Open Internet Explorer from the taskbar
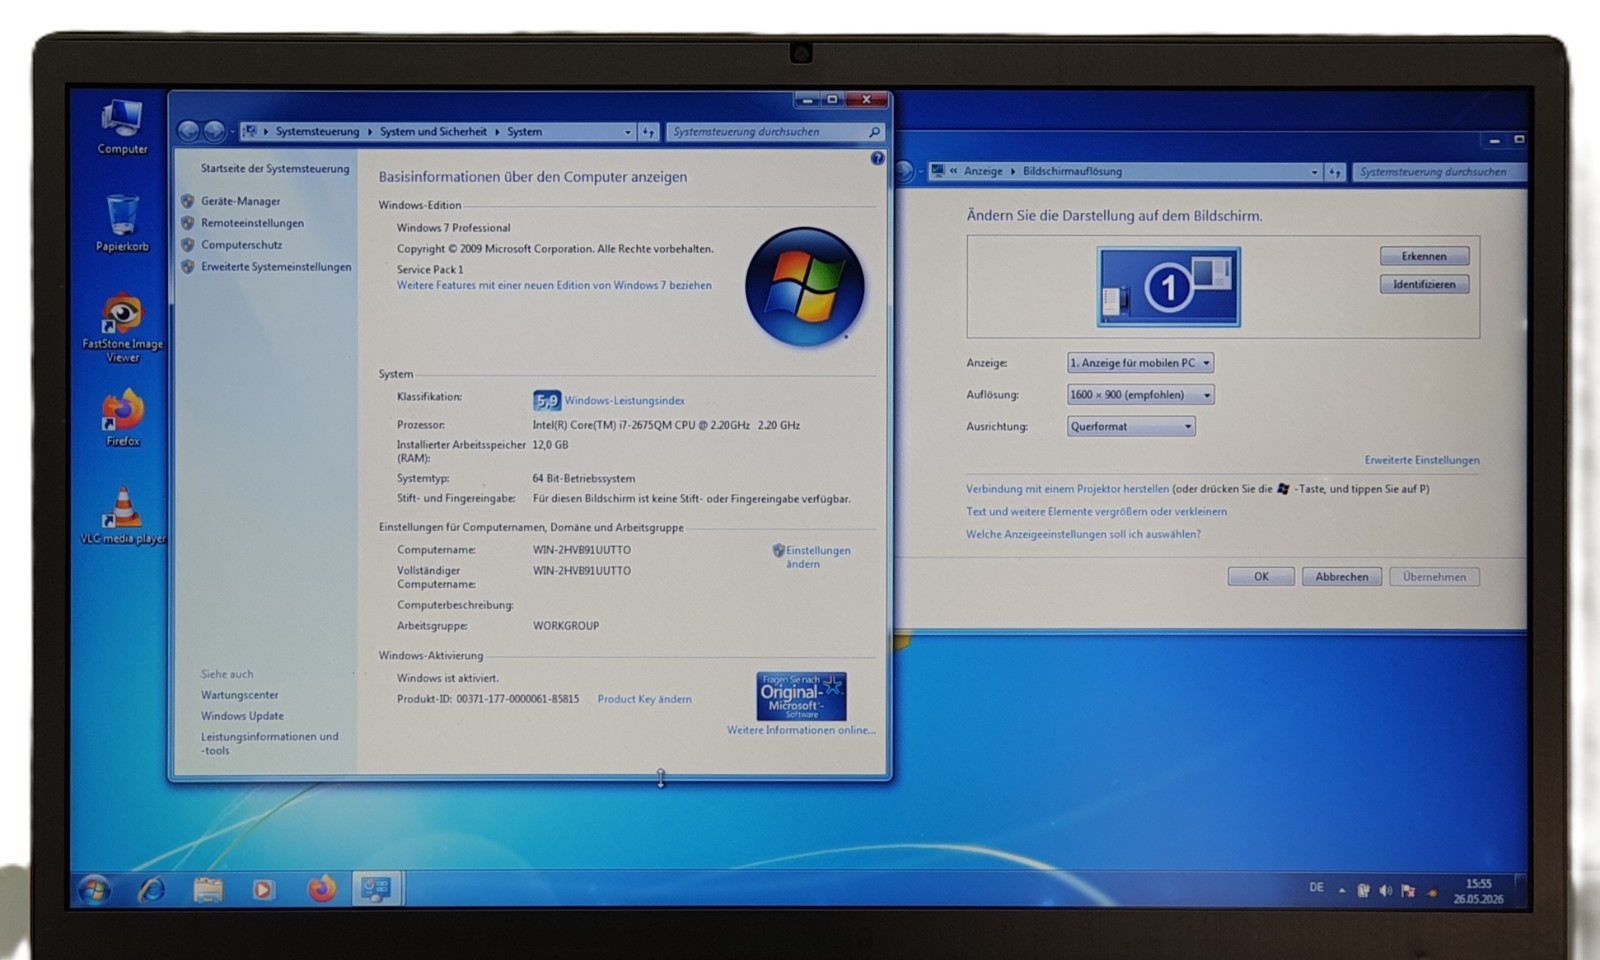 click(x=152, y=889)
